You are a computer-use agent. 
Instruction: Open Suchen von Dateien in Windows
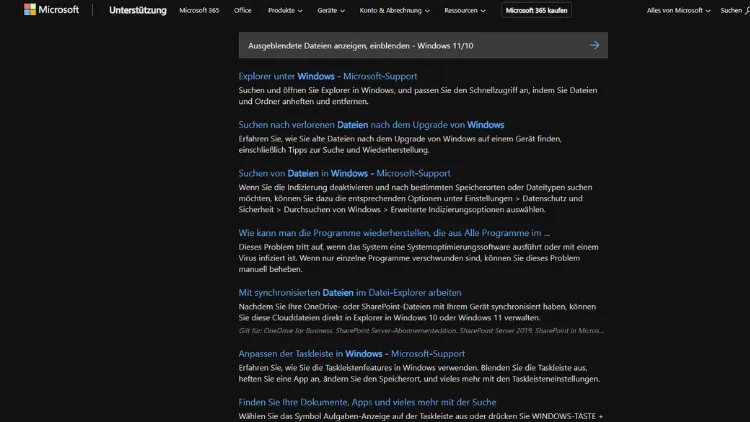point(344,173)
